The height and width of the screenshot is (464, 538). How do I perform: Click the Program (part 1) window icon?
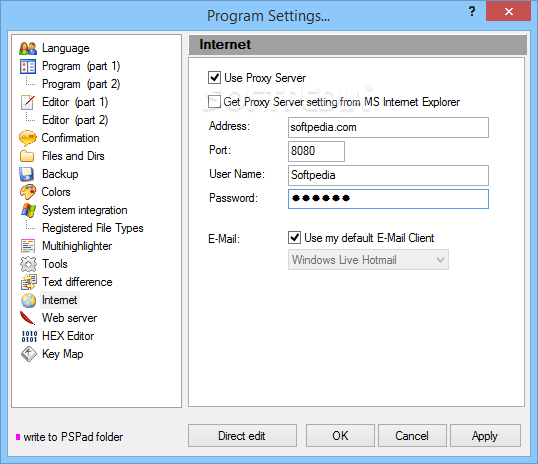click(x=28, y=67)
